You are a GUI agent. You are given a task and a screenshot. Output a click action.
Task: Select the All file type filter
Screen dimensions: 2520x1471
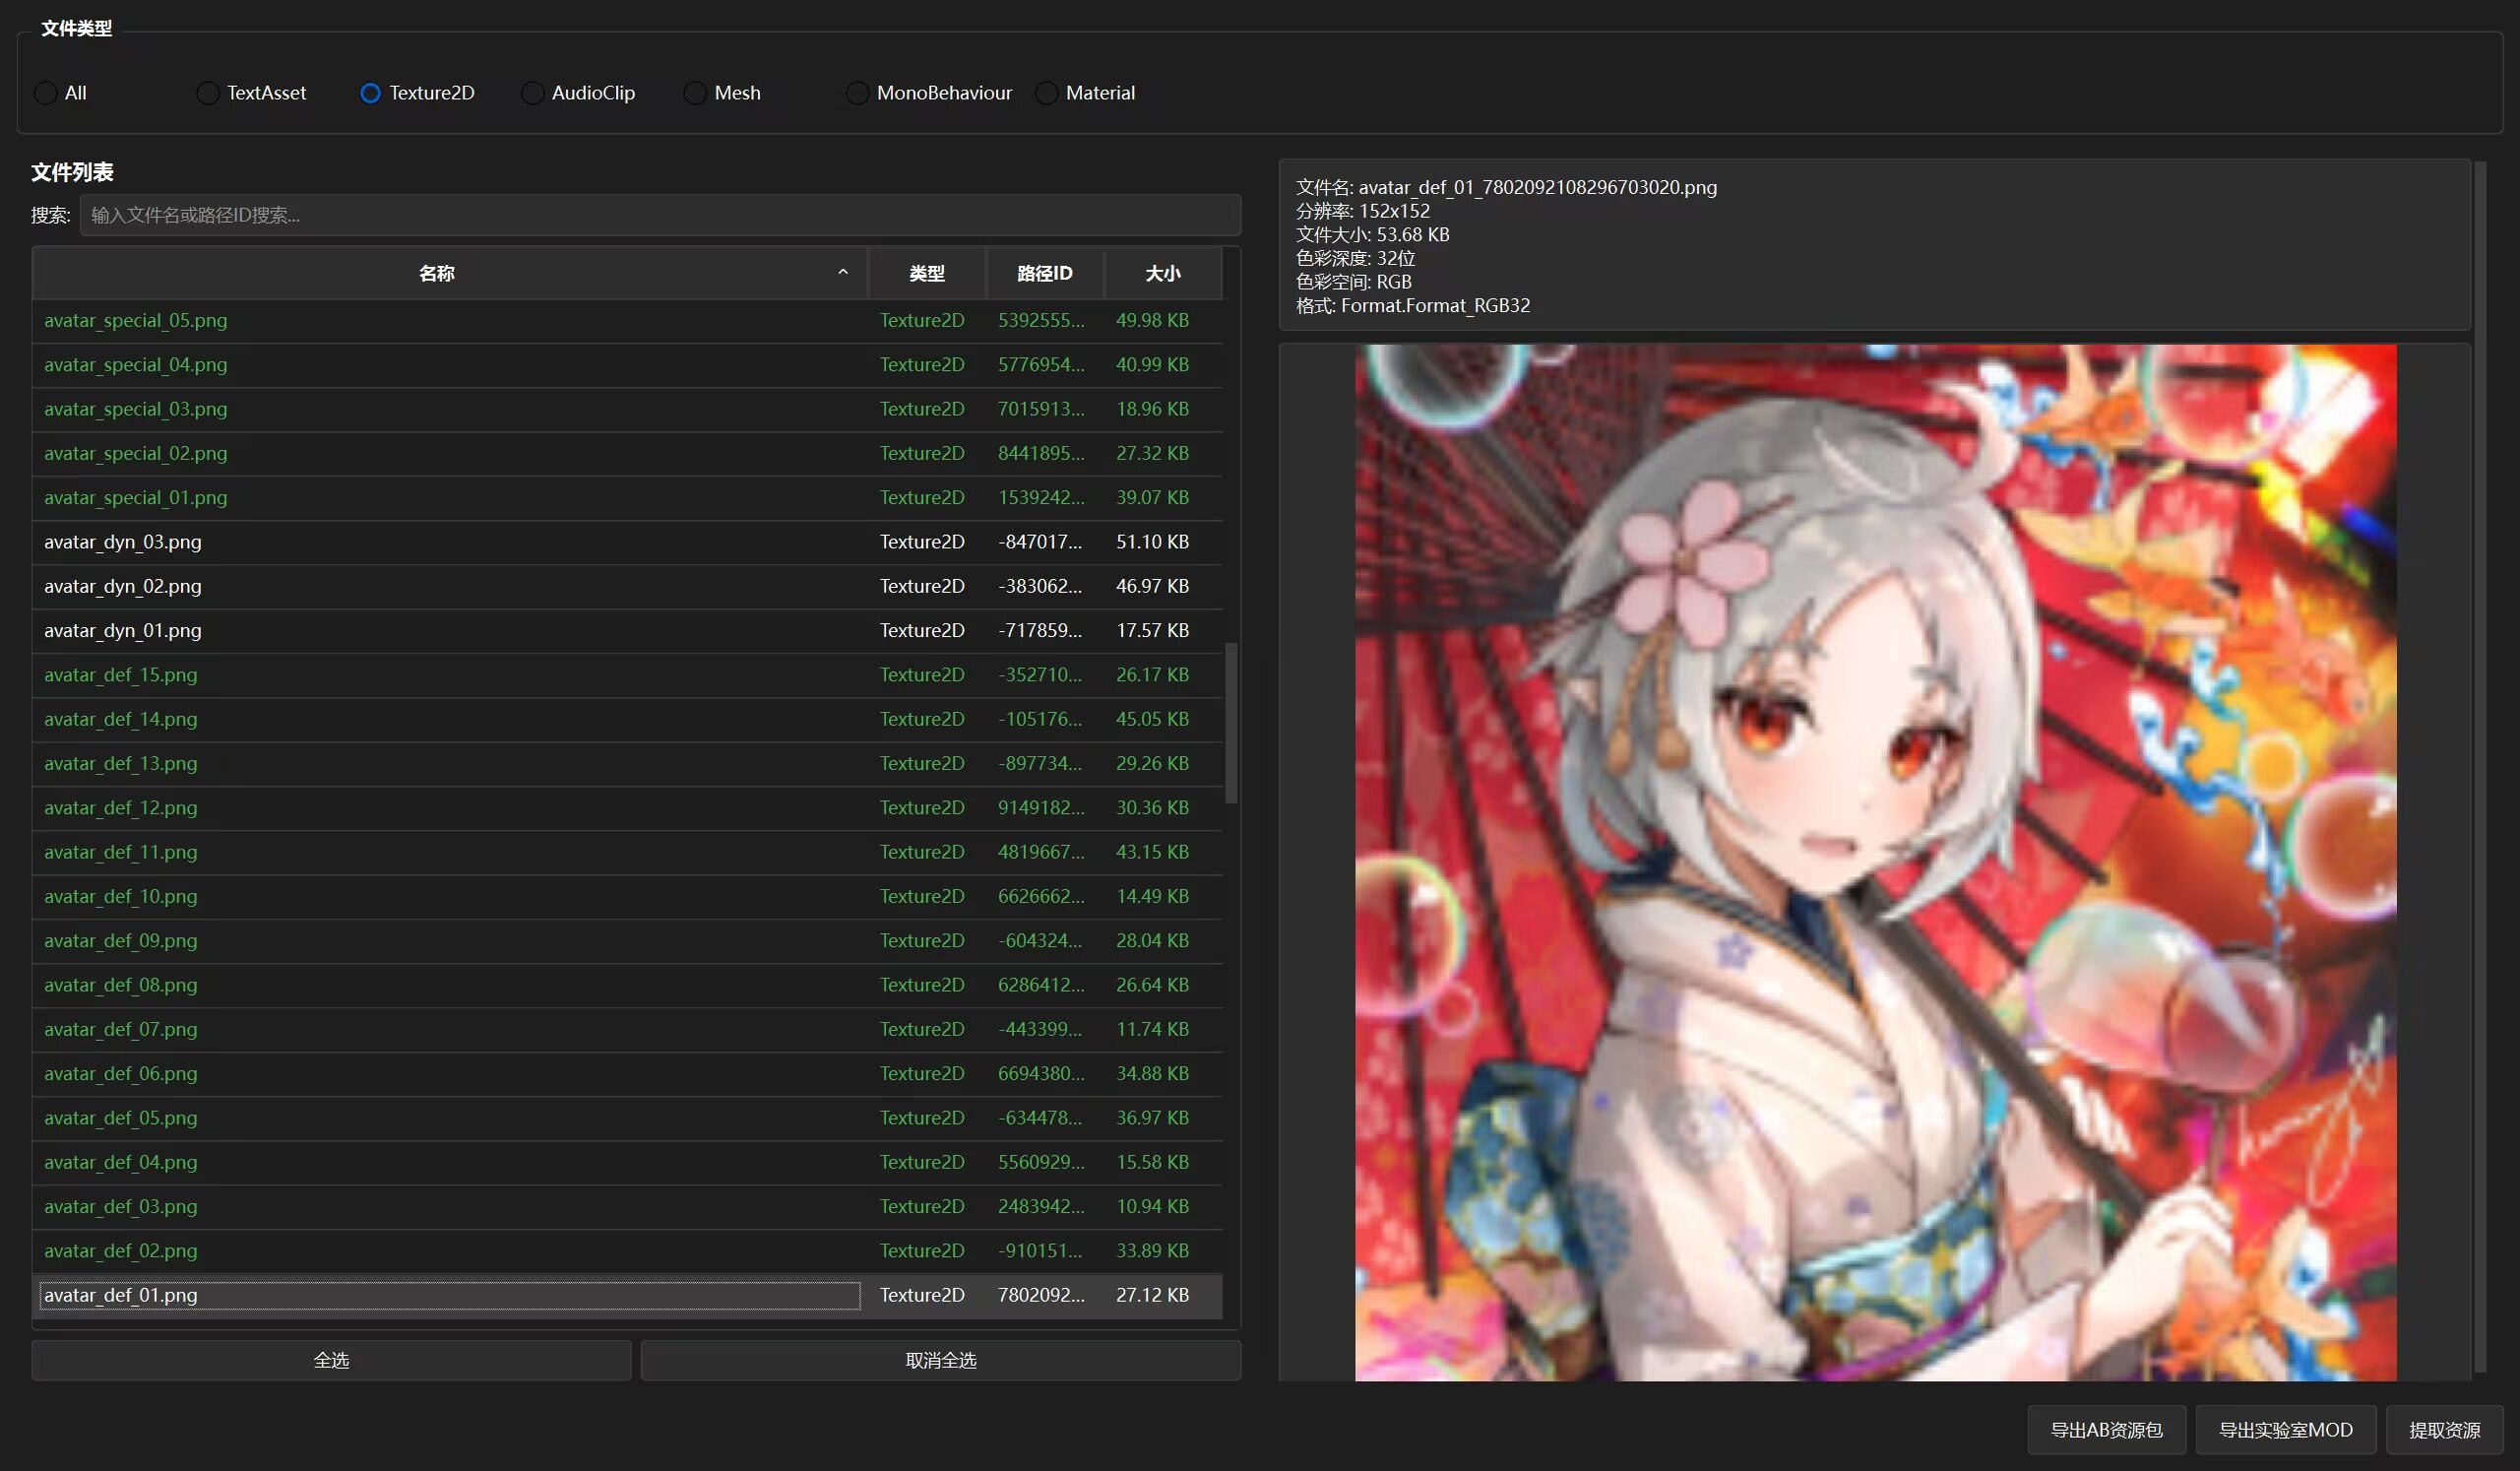44,92
